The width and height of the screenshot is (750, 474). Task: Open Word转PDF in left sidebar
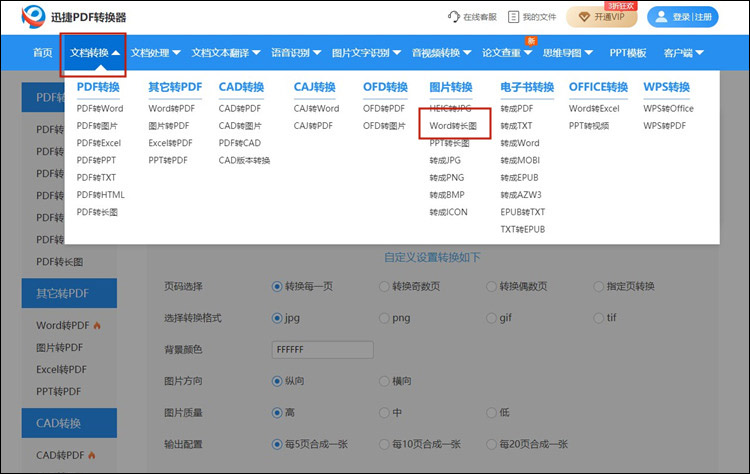[63, 325]
